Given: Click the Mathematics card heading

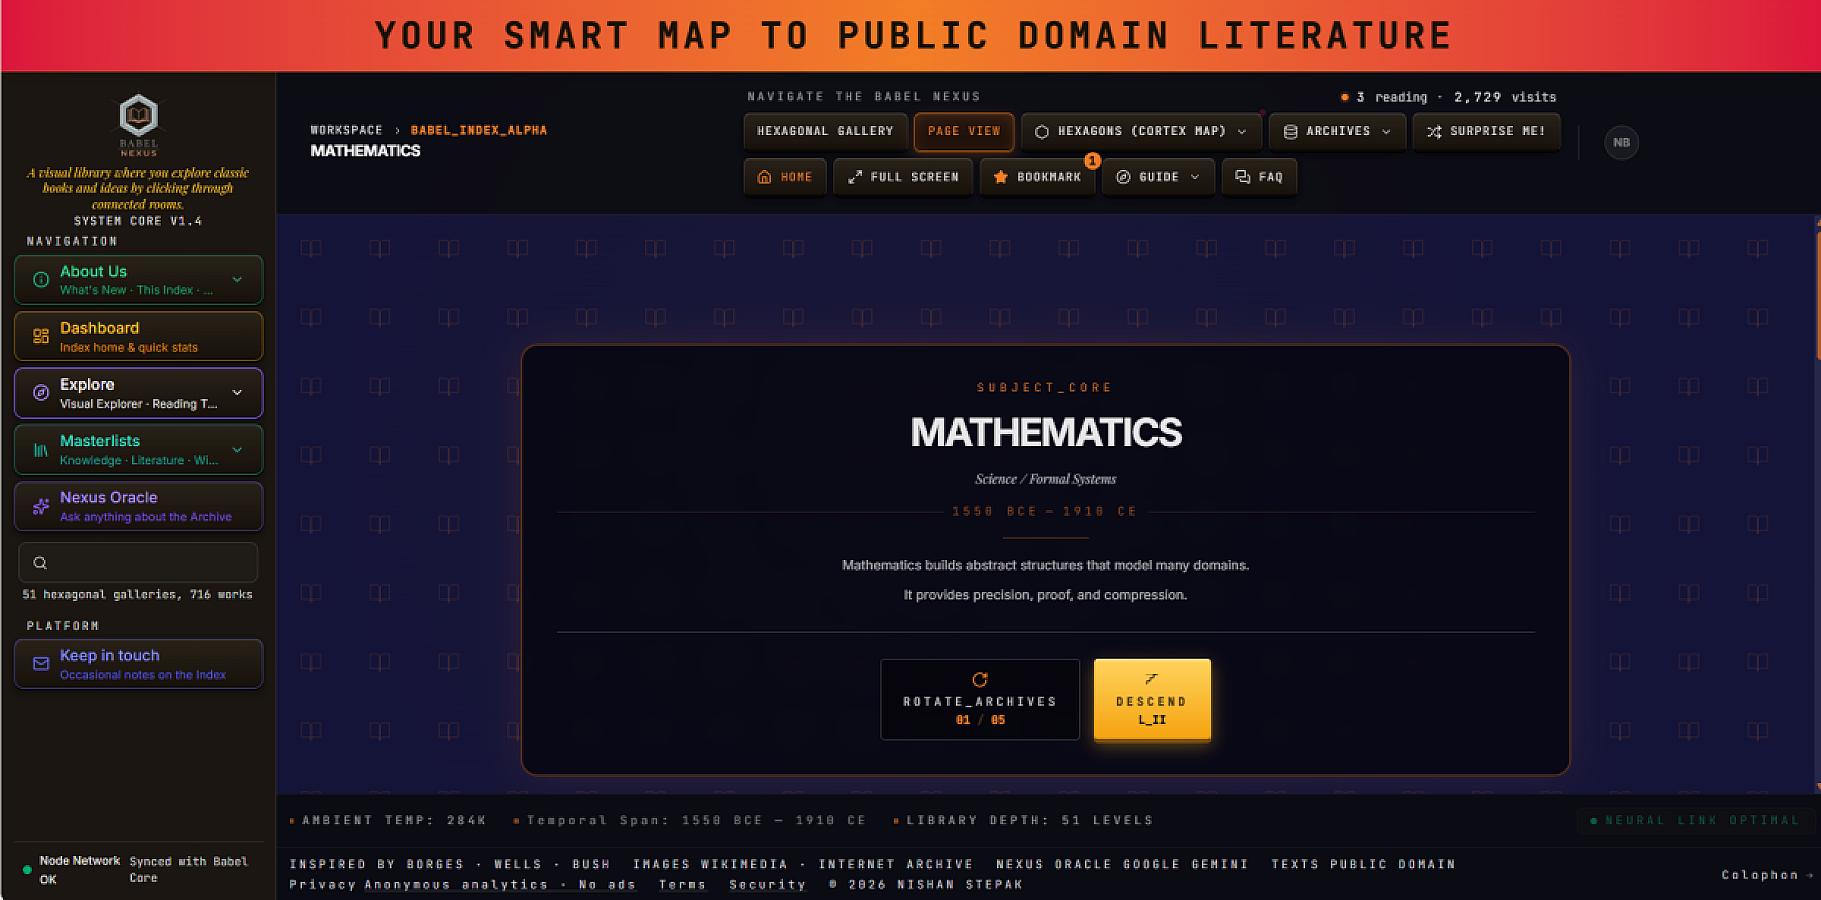Looking at the screenshot, I should point(1046,433).
